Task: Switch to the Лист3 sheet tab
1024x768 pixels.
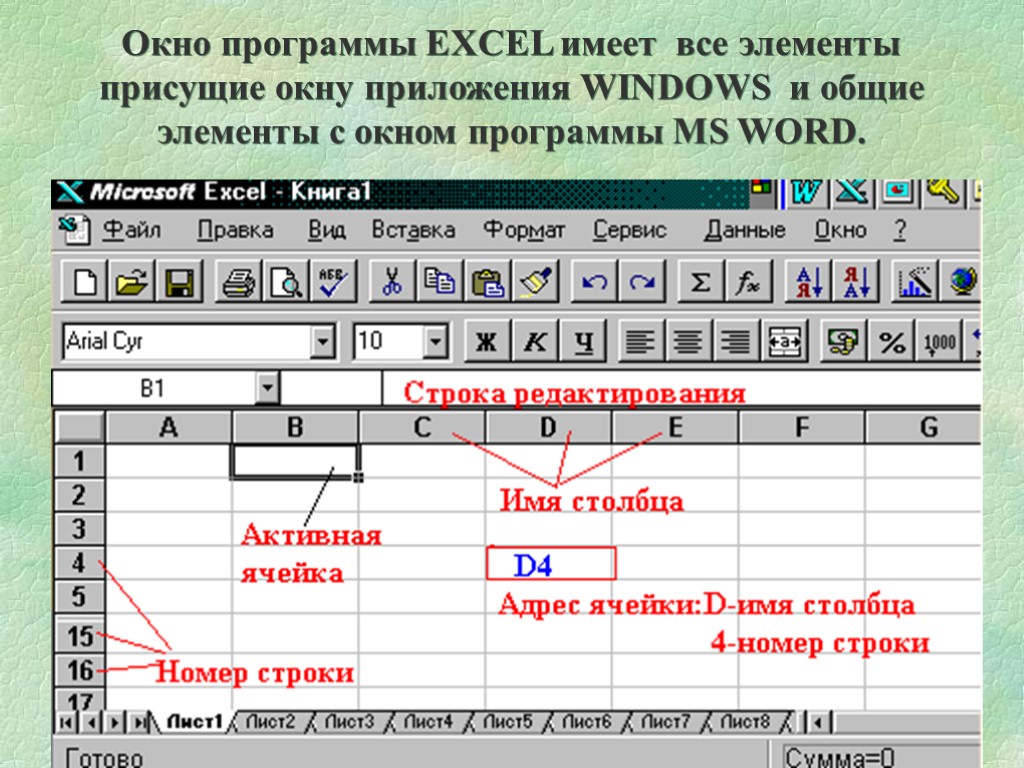Action: click(349, 722)
